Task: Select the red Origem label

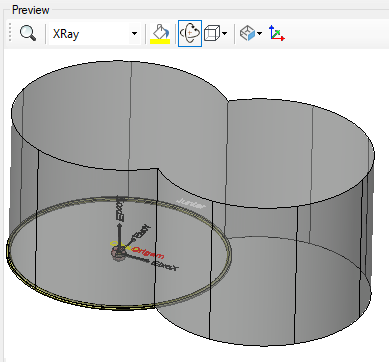Action: (x=148, y=252)
